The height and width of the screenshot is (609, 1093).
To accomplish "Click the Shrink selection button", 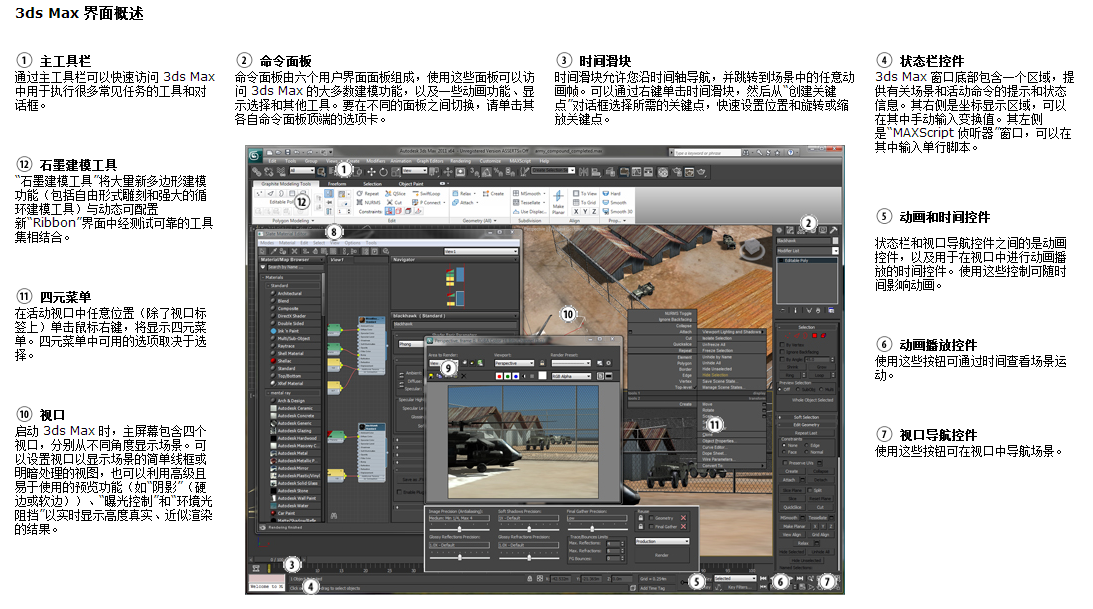I will point(793,367).
